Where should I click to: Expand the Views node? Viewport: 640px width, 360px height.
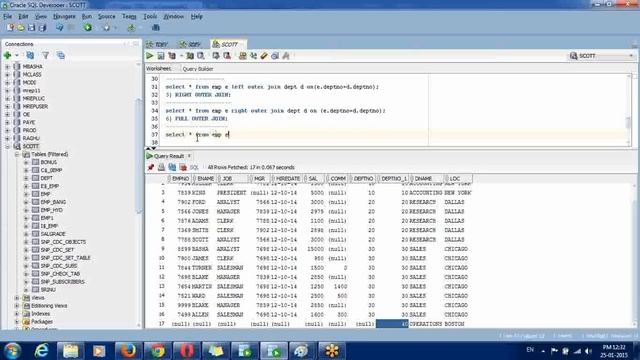(17, 298)
